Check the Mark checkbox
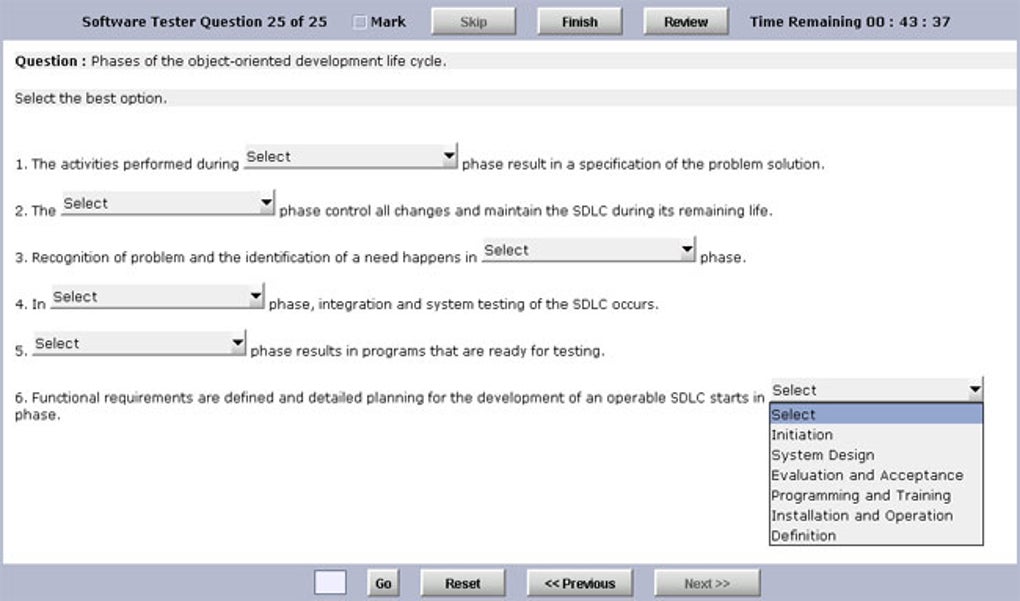This screenshot has width=1020, height=601. [x=359, y=22]
